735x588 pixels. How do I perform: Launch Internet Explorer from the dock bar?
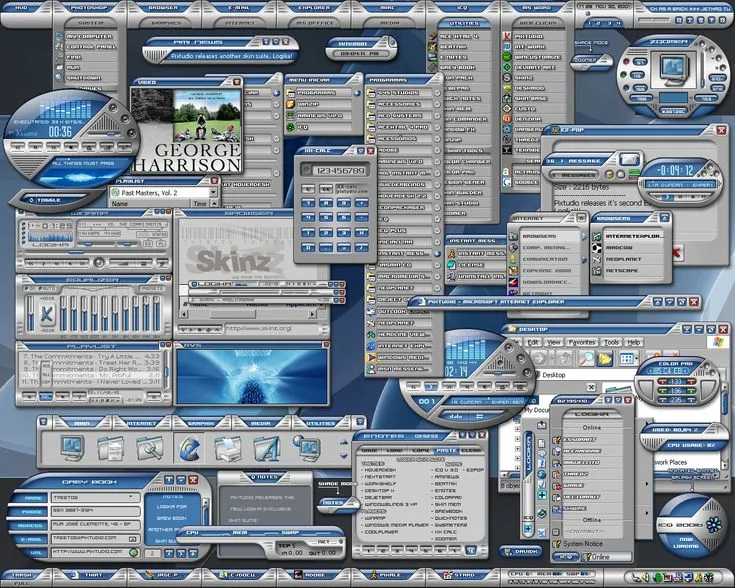point(189,449)
